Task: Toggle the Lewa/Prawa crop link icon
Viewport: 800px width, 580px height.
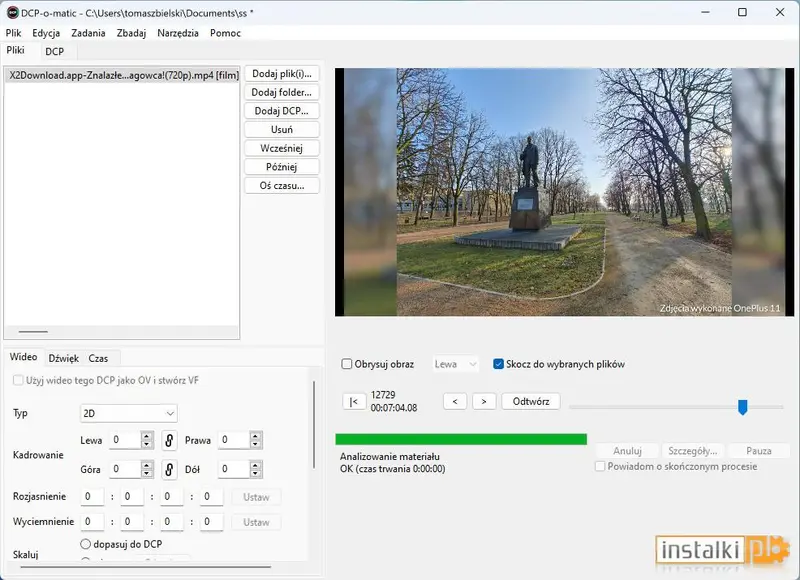Action: (169, 440)
